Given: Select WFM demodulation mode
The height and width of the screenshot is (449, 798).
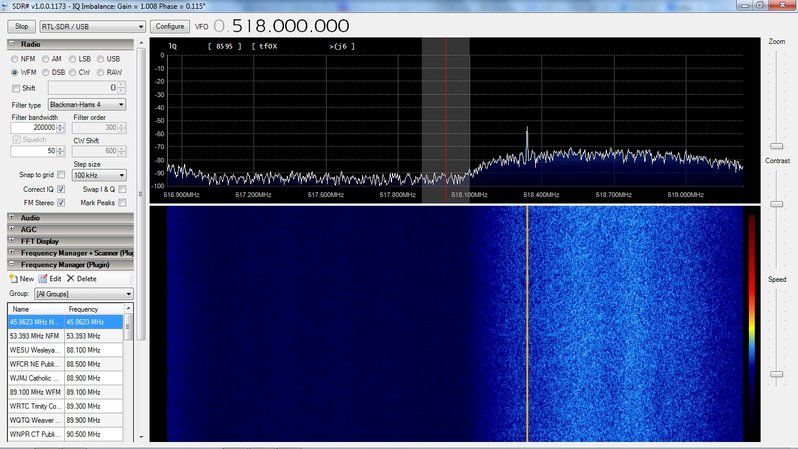Looking at the screenshot, I should [15, 72].
